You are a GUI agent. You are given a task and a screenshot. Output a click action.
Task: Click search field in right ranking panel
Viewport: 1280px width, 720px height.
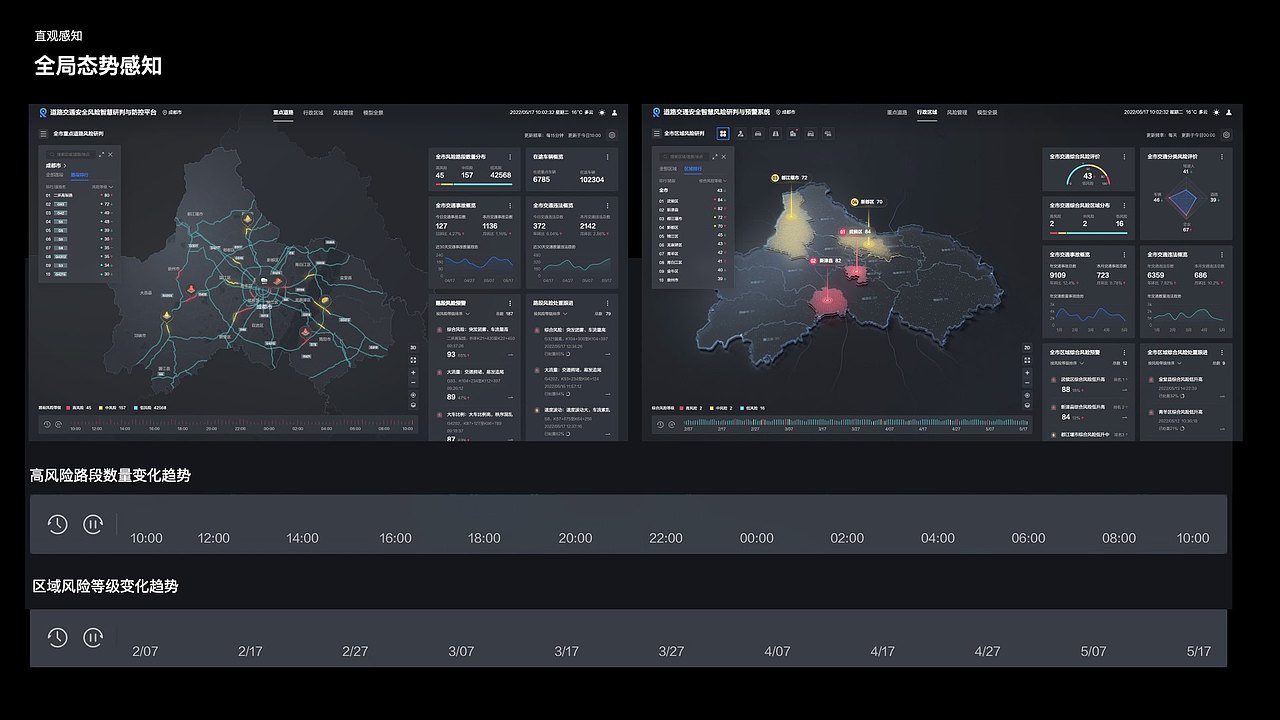(684, 157)
